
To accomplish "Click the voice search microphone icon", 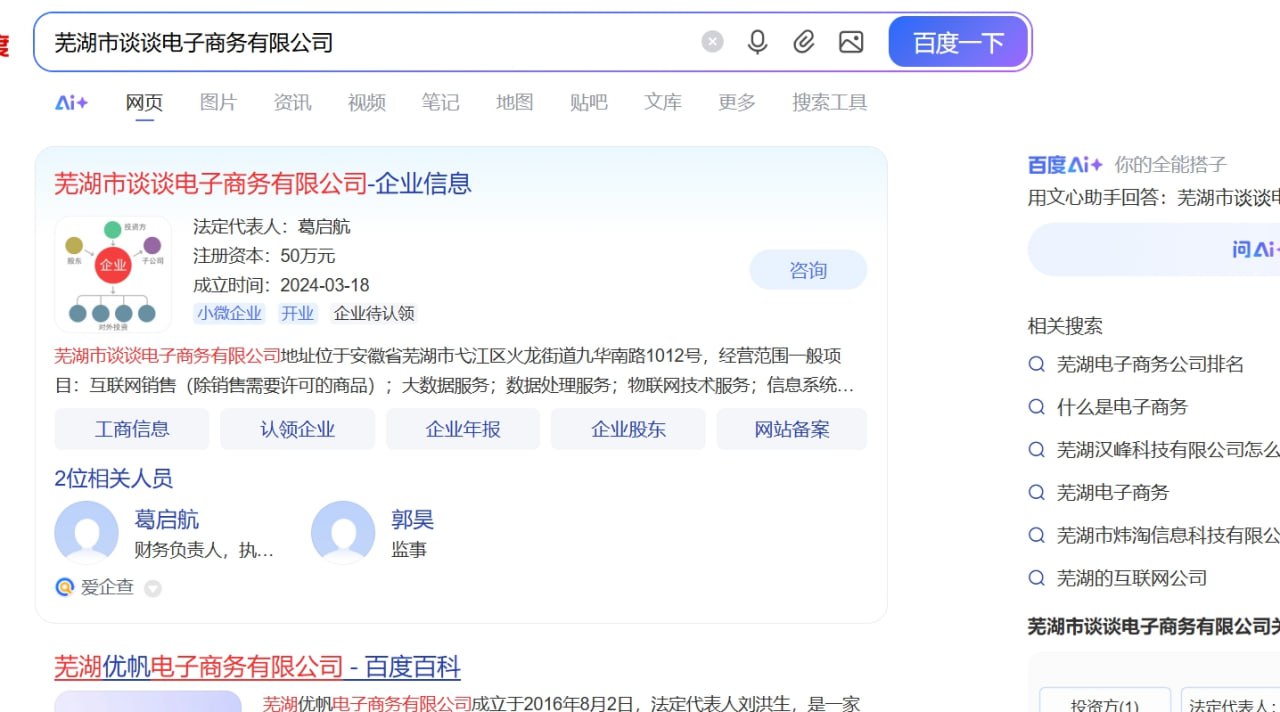I will (x=757, y=41).
